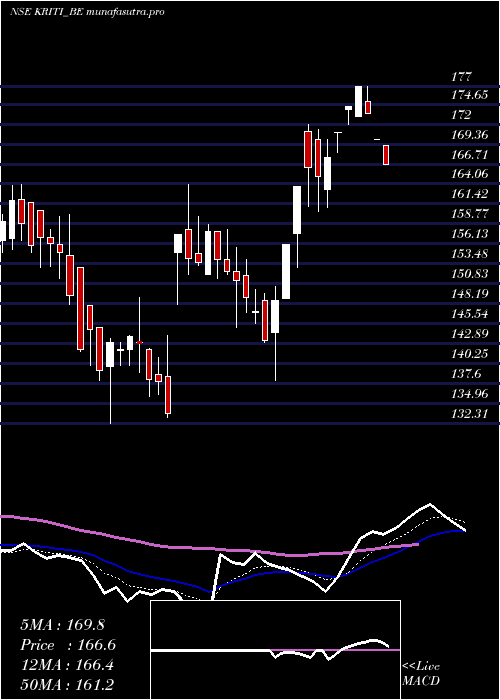
Task: Click the 164.06 price axis label
Action: (469, 174)
